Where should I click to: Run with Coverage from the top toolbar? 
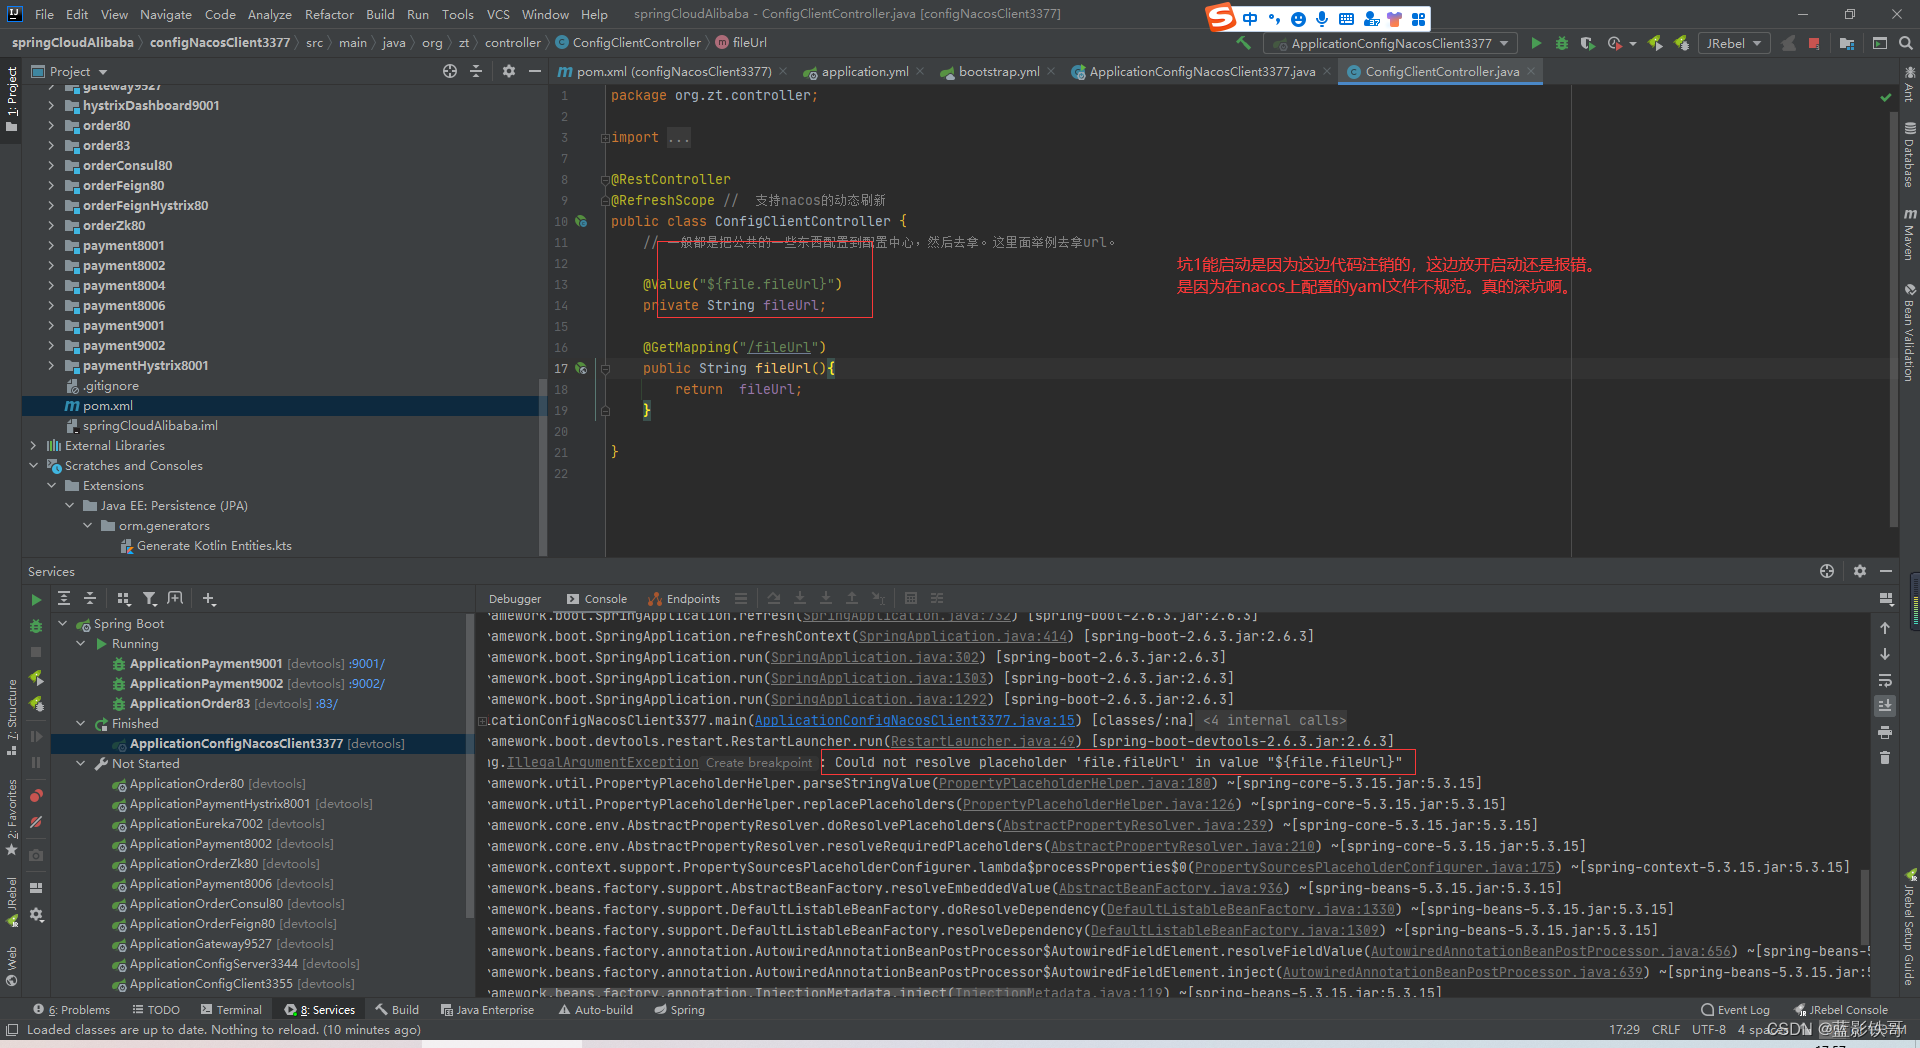1587,43
